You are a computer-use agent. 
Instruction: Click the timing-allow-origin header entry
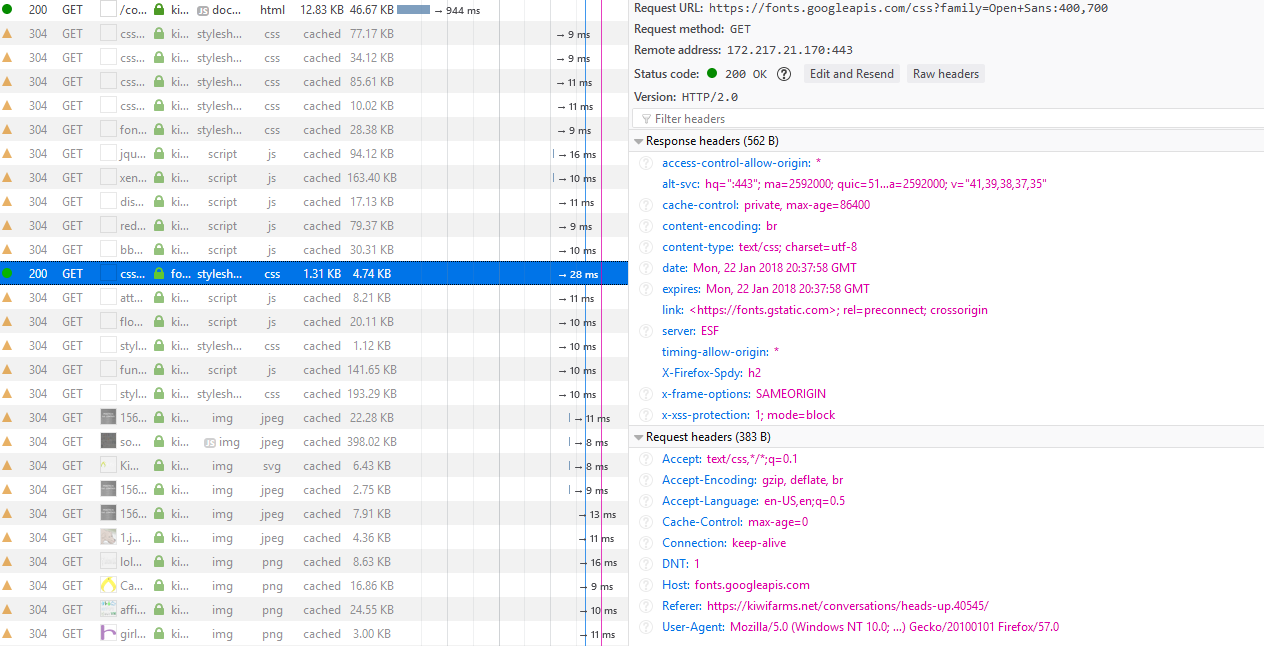coord(720,352)
